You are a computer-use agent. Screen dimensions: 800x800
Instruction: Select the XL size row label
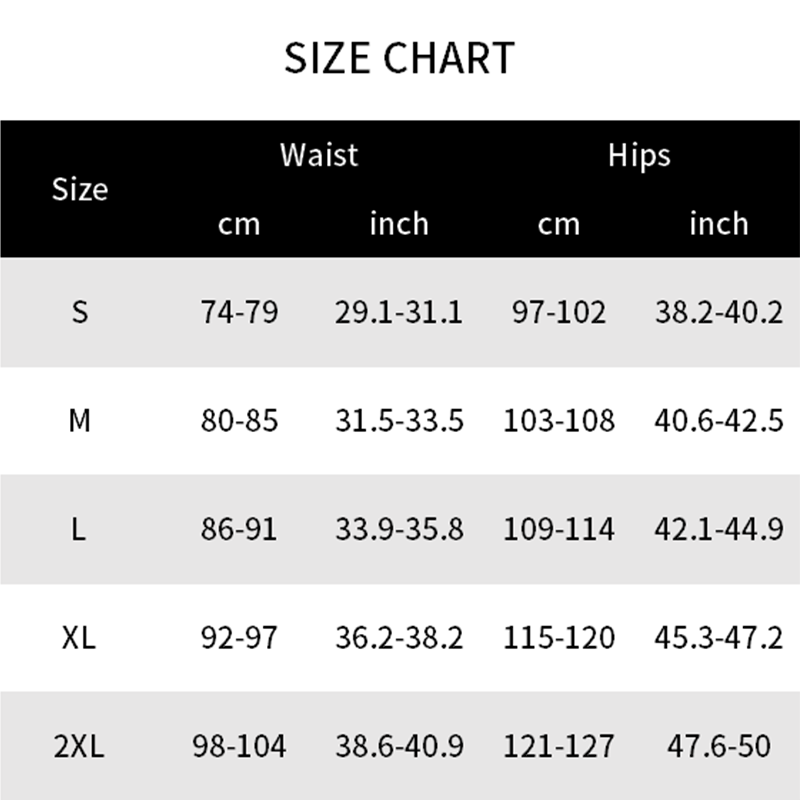click(80, 637)
